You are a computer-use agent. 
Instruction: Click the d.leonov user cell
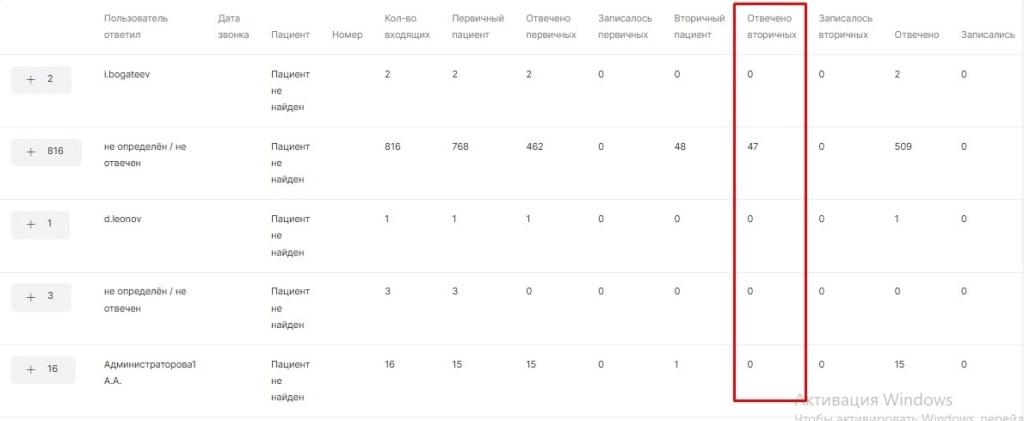point(125,219)
